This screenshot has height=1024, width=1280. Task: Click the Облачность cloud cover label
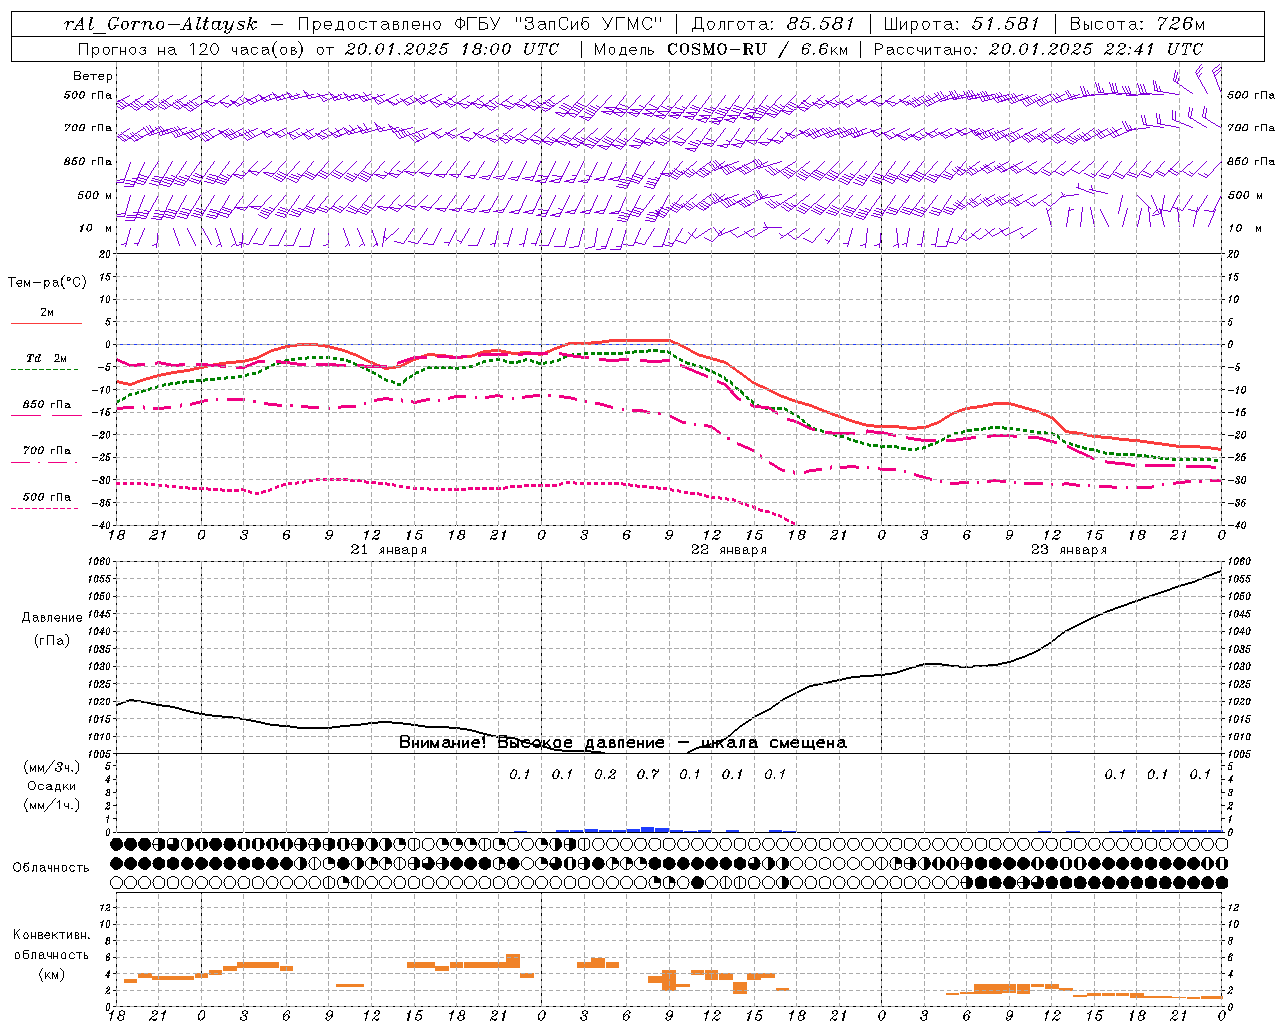pyautogui.click(x=51, y=868)
